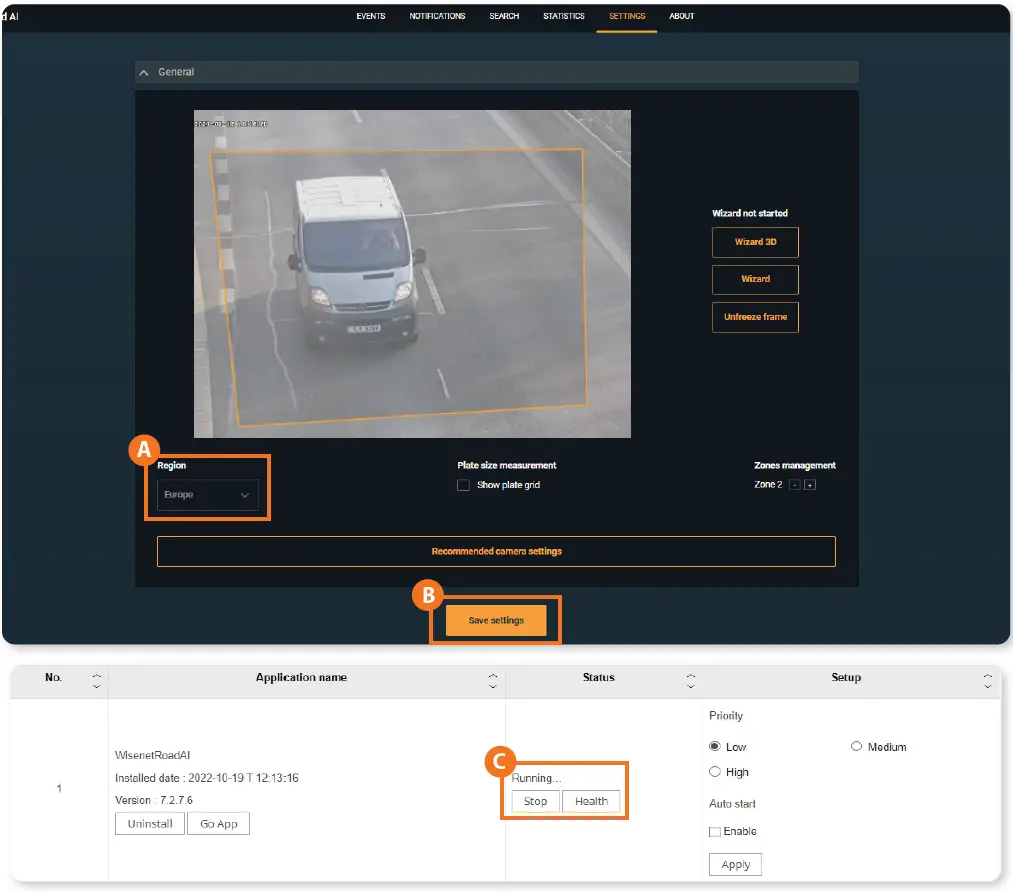Tick the Auto start Enable checkbox
The height and width of the screenshot is (892, 1013).
click(x=715, y=832)
